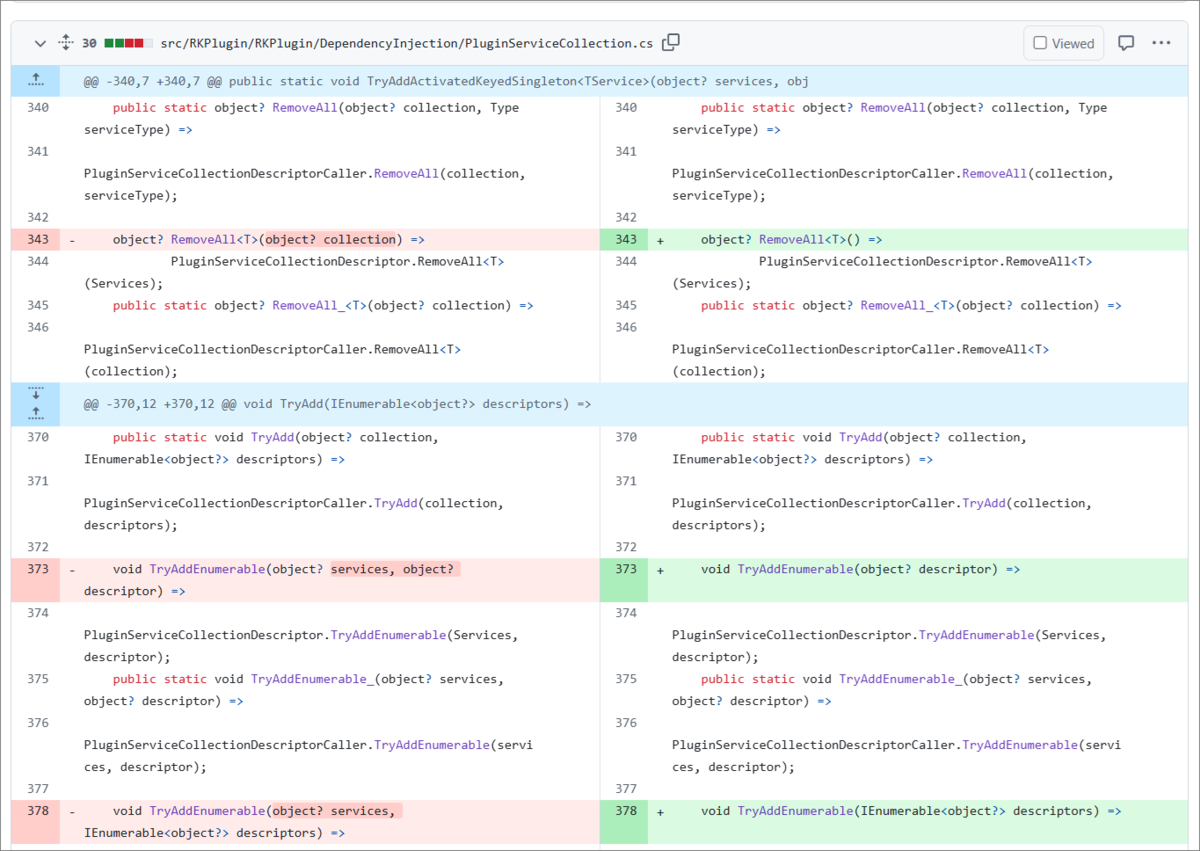Click 'TryAddEnumerable' in added line 378
1200x851 pixels.
pos(795,811)
